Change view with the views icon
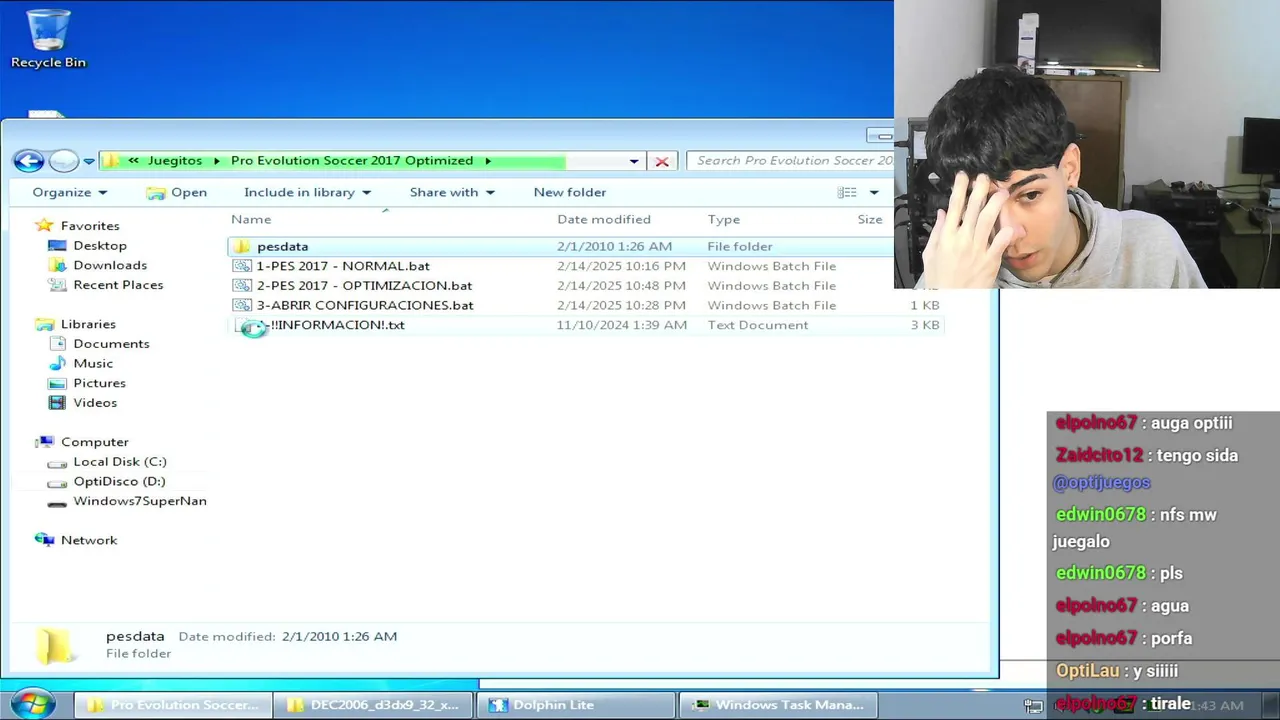Viewport: 1280px width, 720px height. click(x=847, y=192)
